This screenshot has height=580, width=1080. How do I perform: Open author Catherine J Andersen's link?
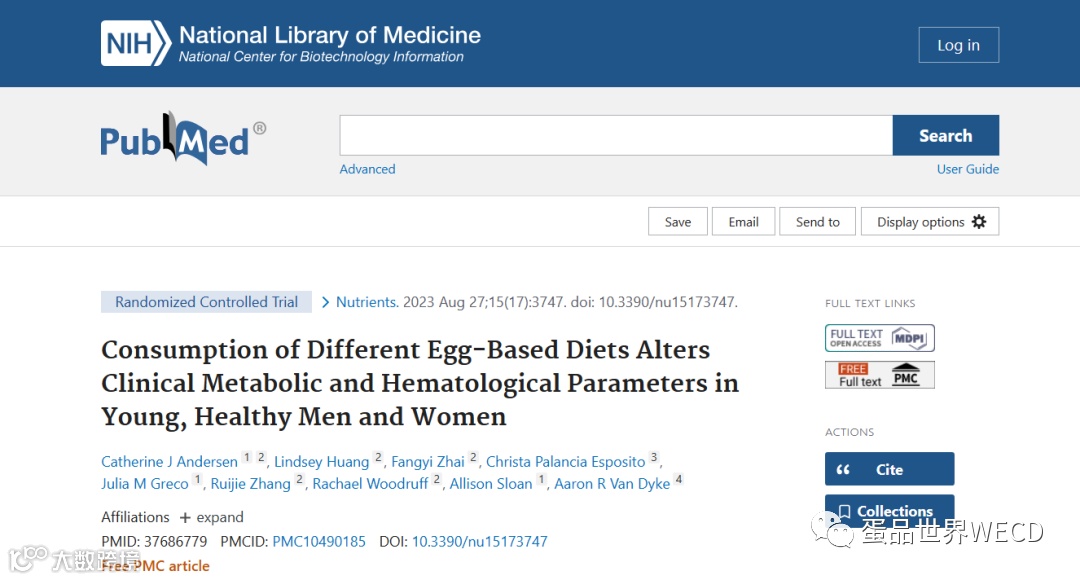click(x=169, y=462)
